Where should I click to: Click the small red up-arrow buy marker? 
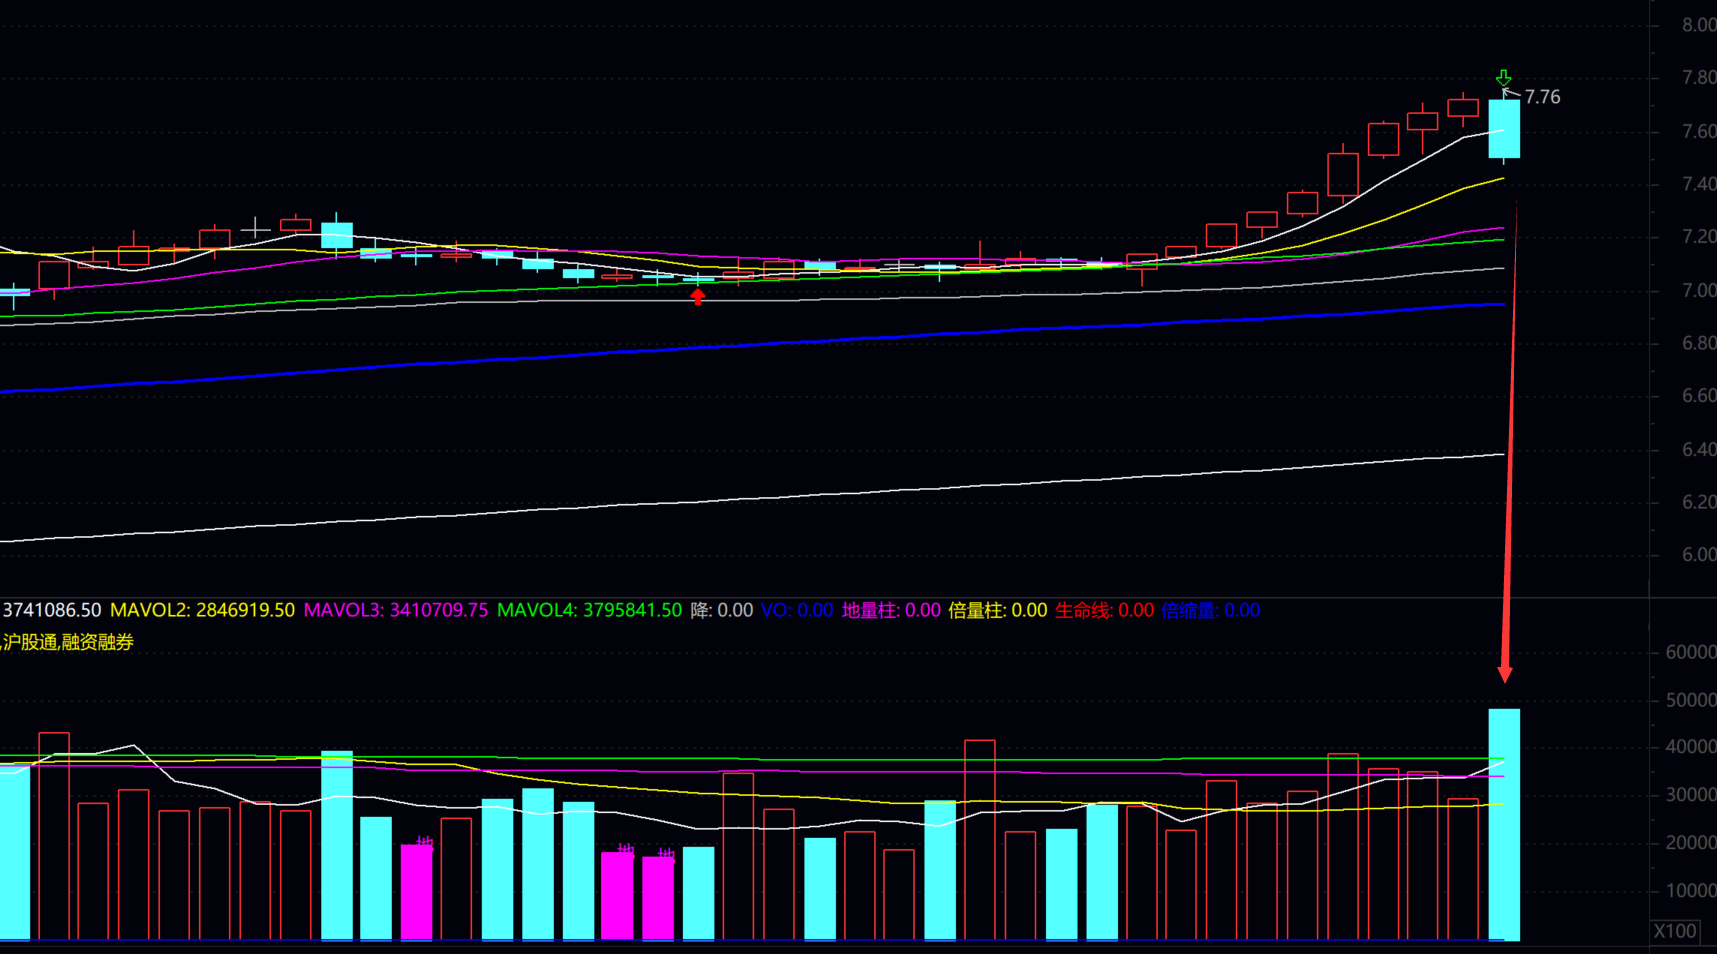click(698, 296)
